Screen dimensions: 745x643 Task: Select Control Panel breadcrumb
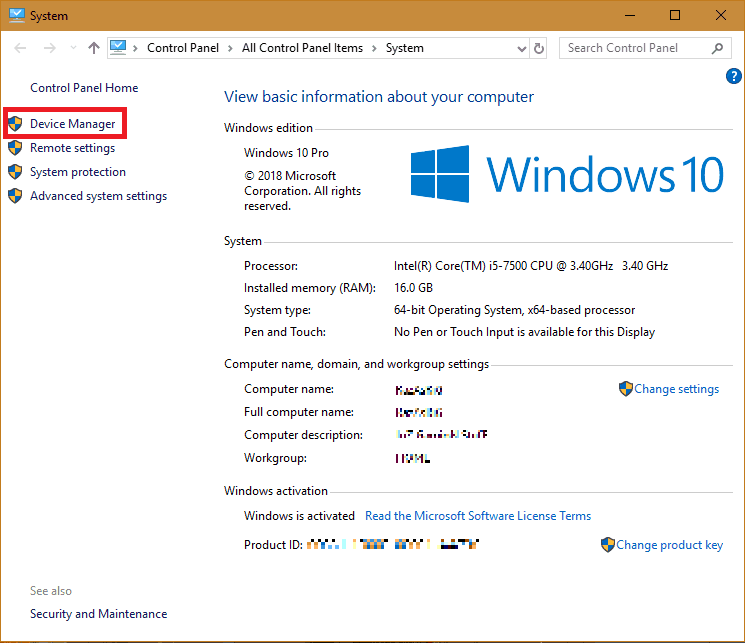tap(183, 48)
